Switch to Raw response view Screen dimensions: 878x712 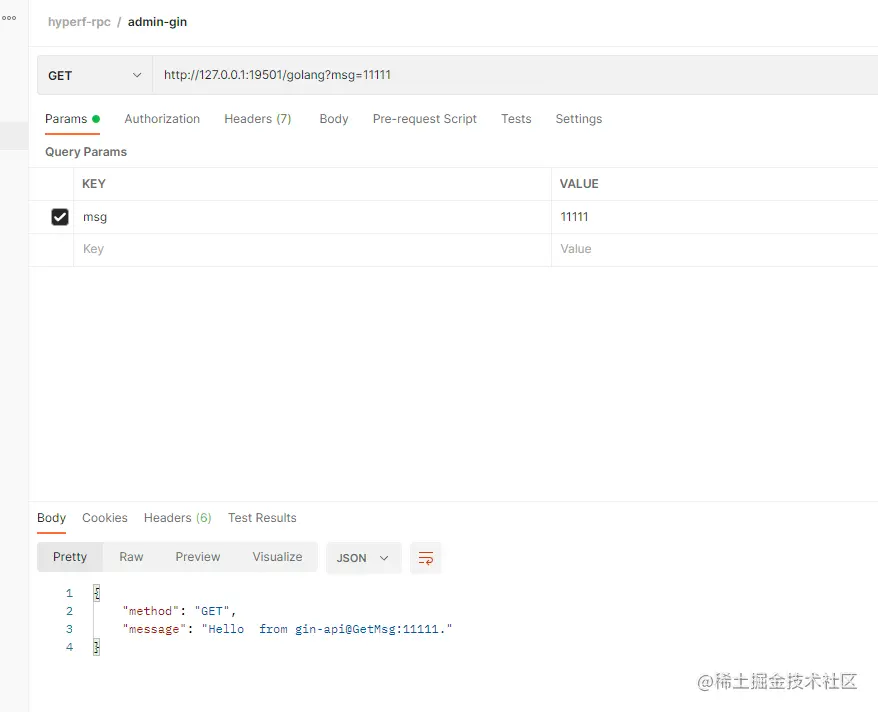pos(131,557)
